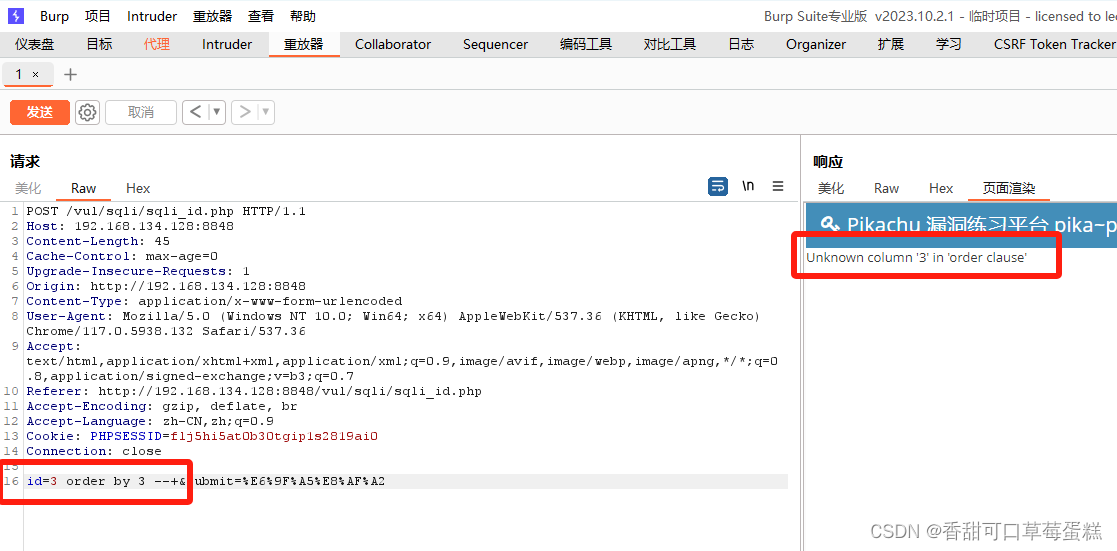Switch to the 代理 tab
Image resolution: width=1117 pixels, height=551 pixels.
click(x=157, y=44)
